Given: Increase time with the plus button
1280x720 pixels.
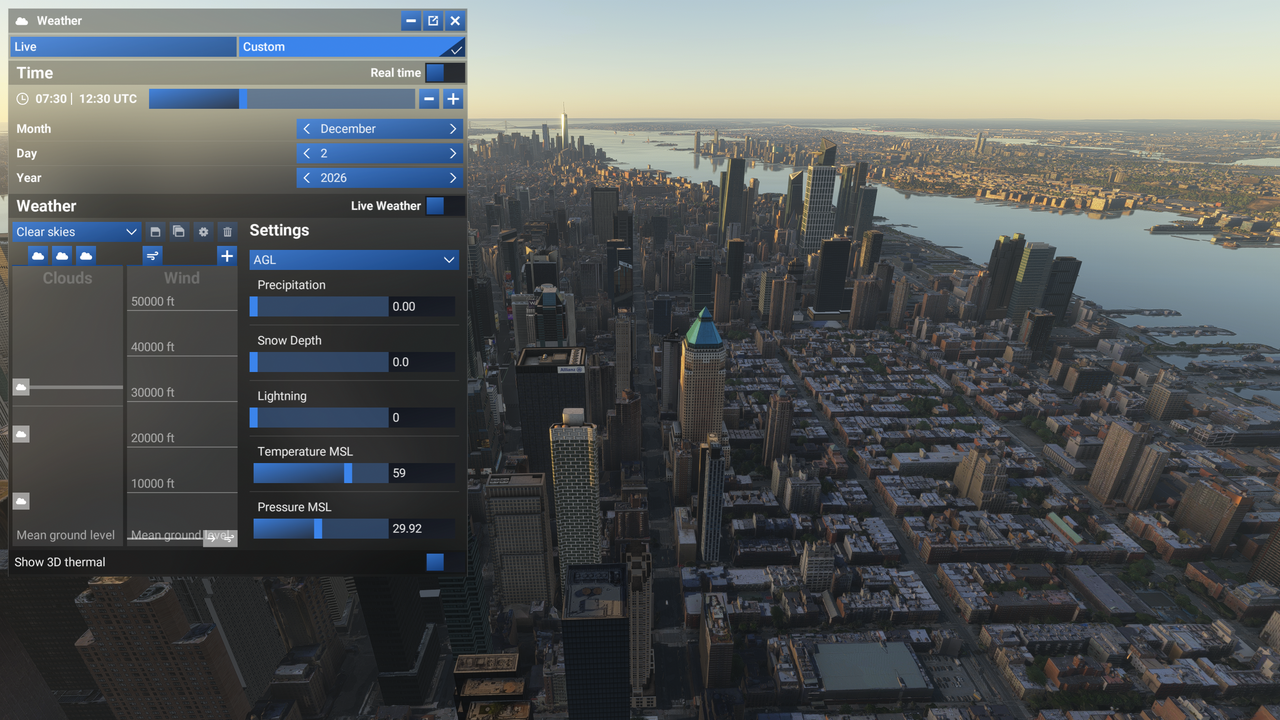Looking at the screenshot, I should [x=453, y=99].
